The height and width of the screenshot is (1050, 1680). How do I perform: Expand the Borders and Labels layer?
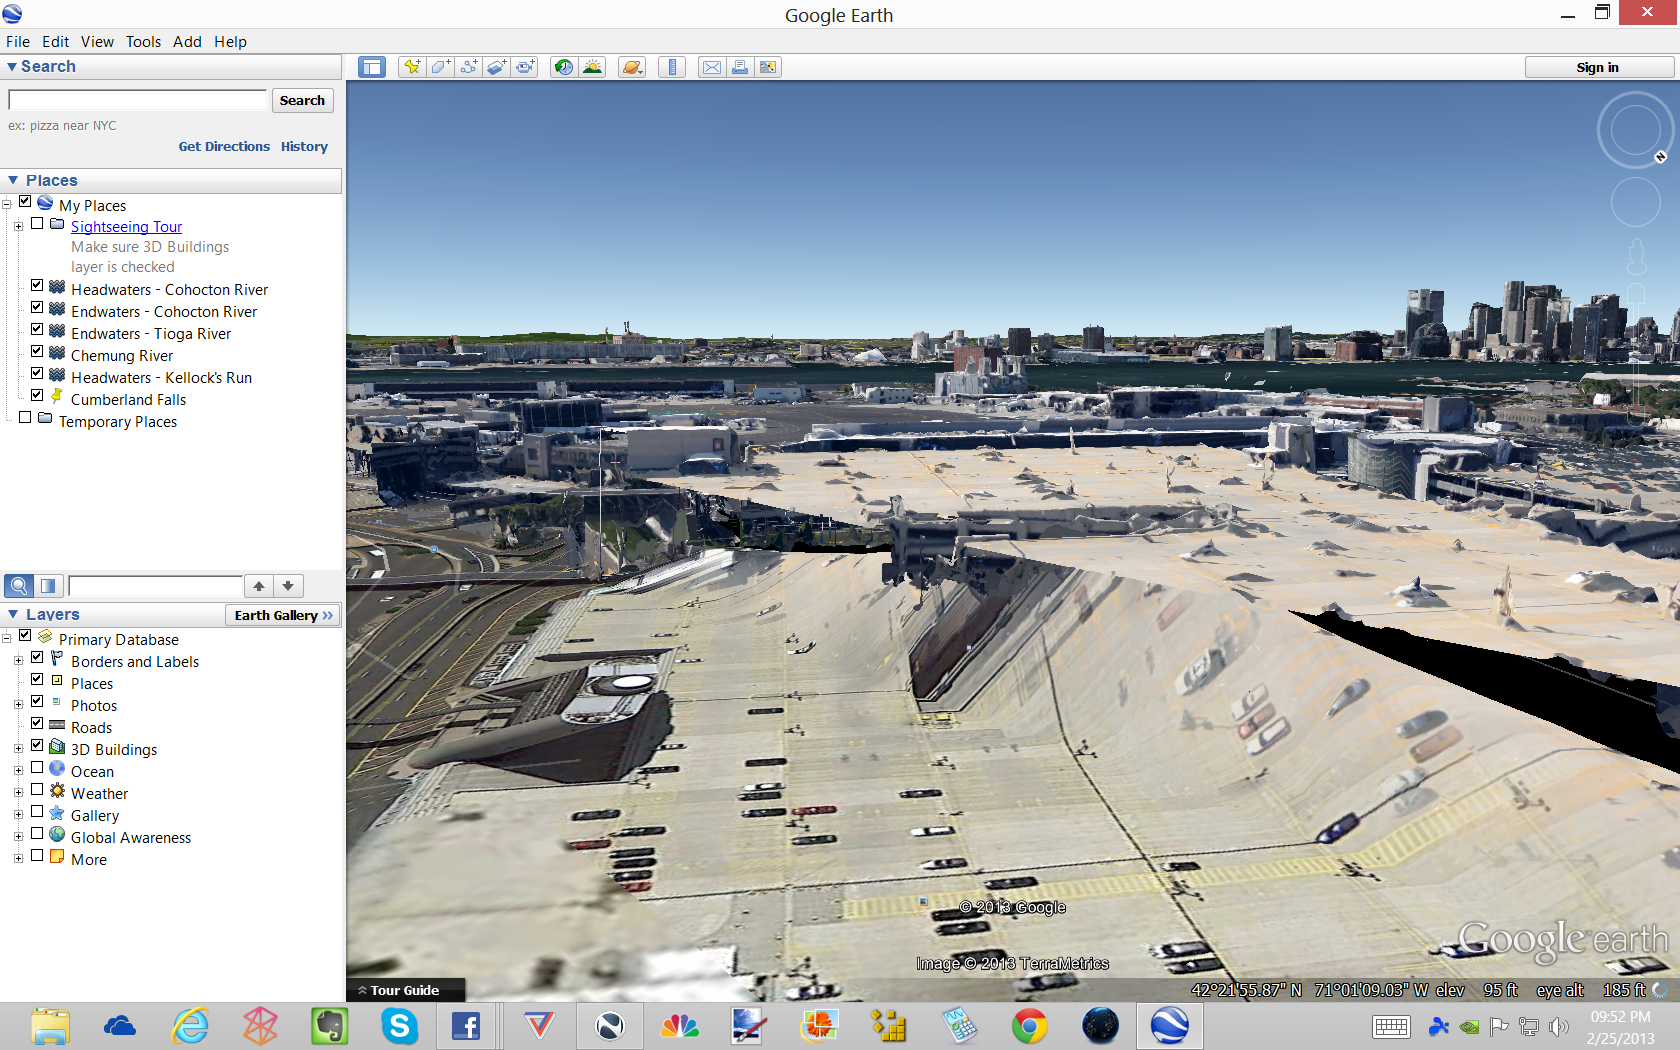(x=18, y=661)
